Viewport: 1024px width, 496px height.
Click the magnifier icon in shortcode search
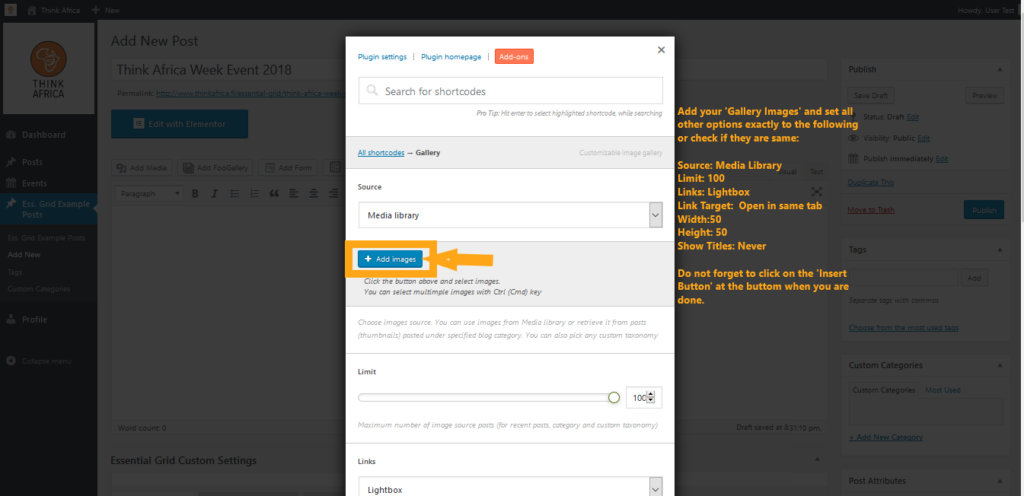(x=372, y=91)
